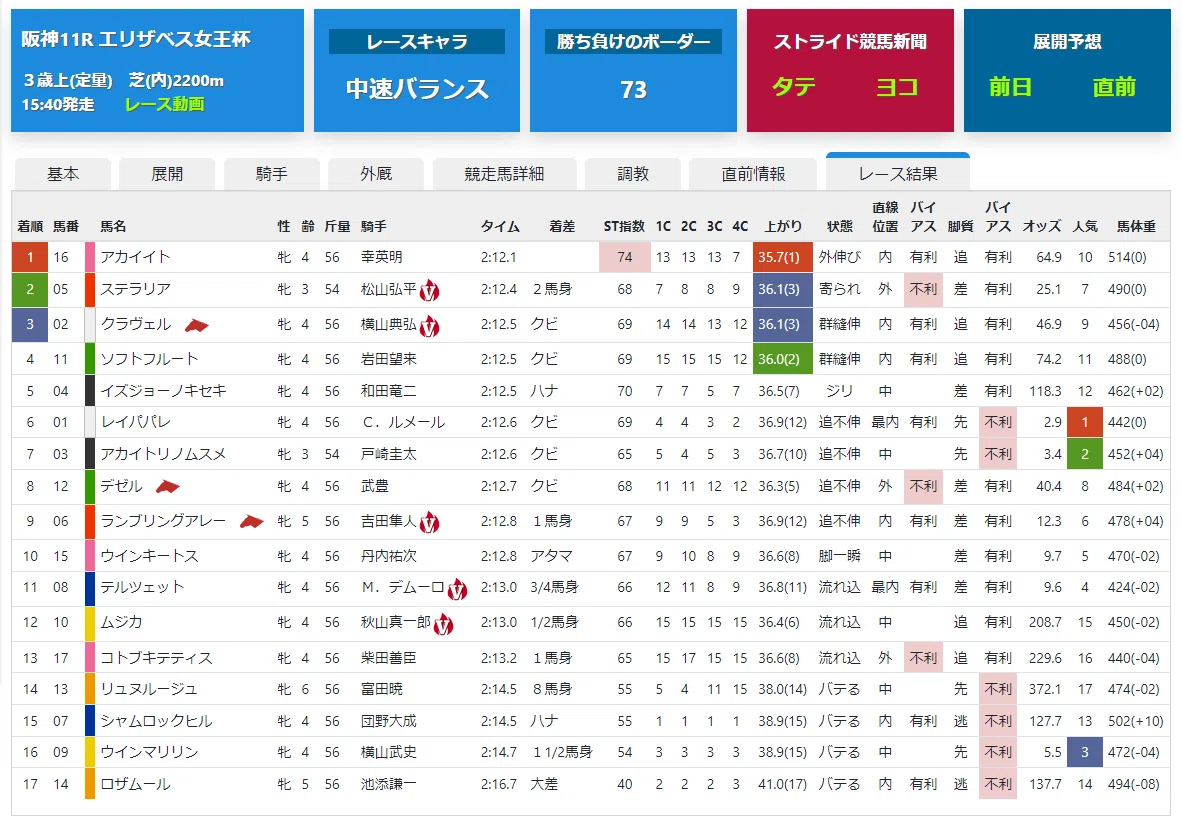Click the 上がり column header
The image size is (1182, 826).
pyautogui.click(x=783, y=226)
